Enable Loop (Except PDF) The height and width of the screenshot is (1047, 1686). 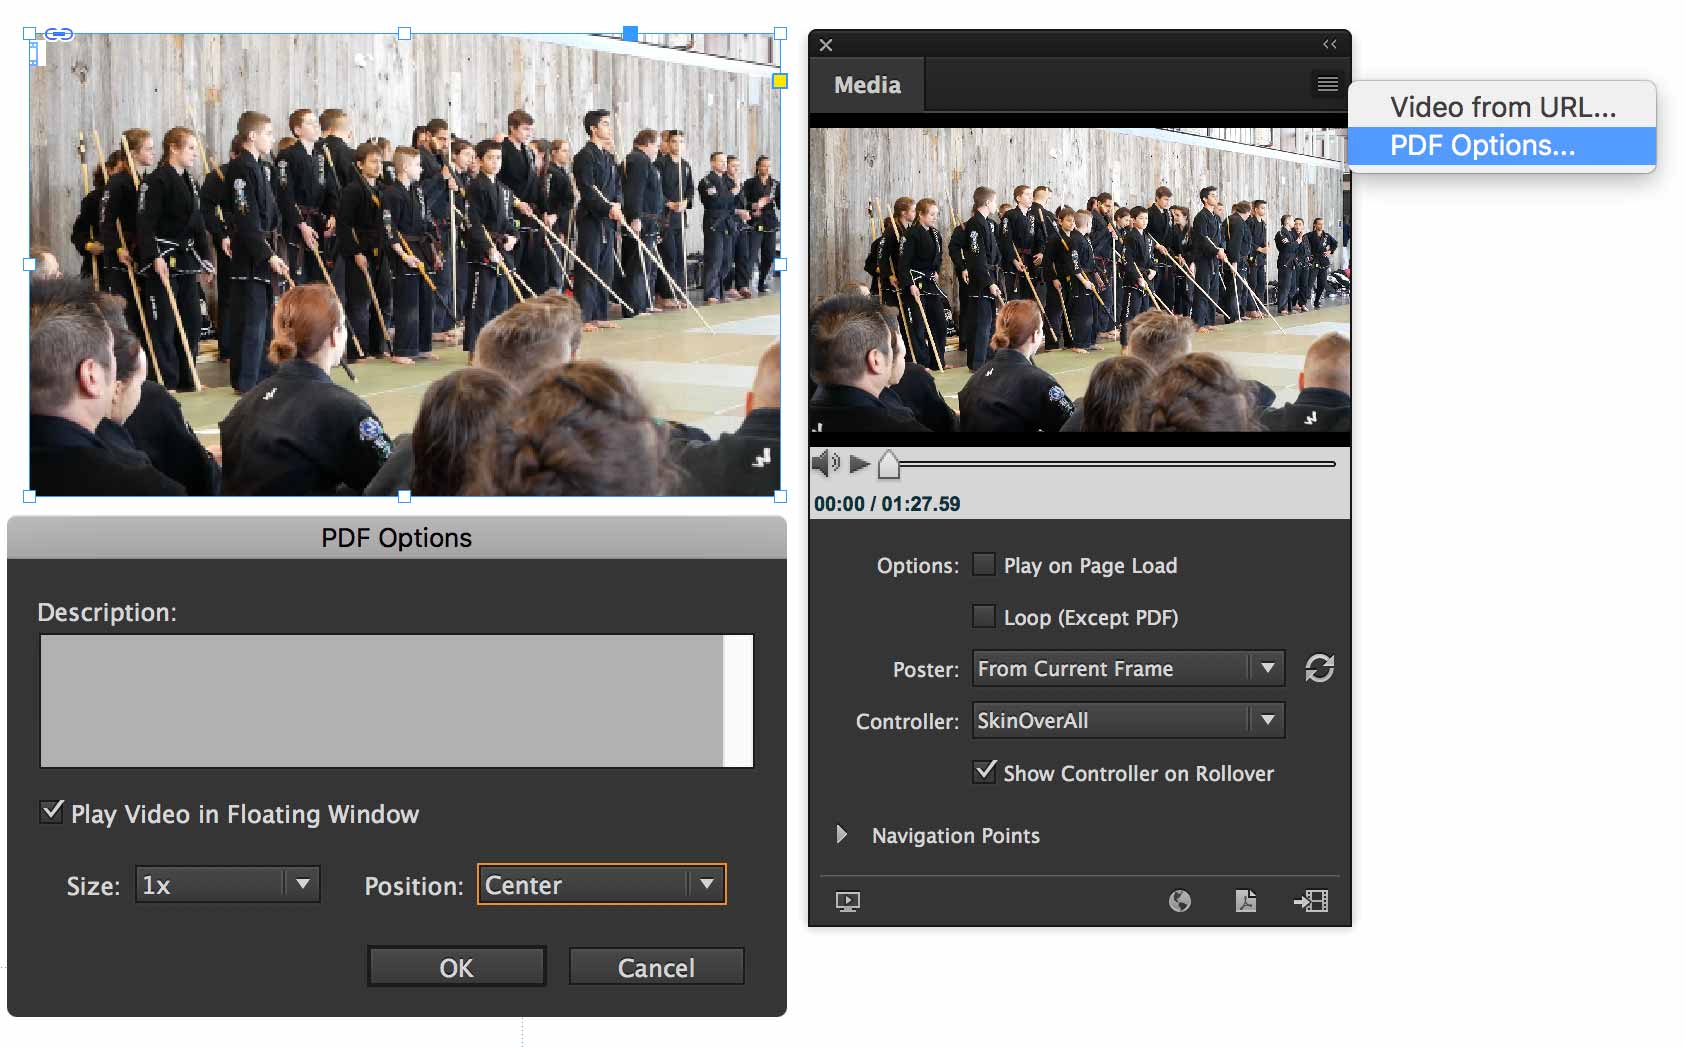[x=984, y=616]
